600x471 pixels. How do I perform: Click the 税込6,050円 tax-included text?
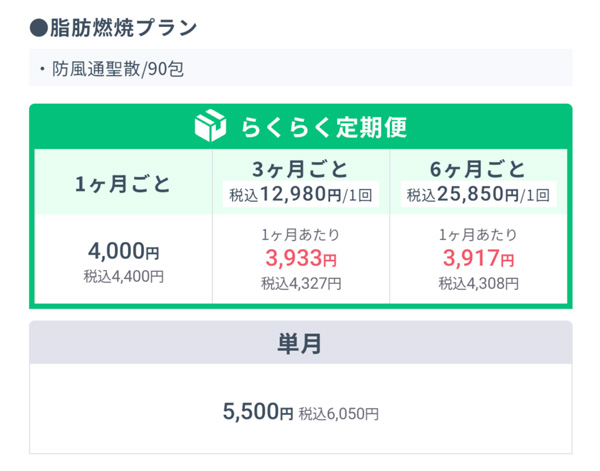click(339, 412)
